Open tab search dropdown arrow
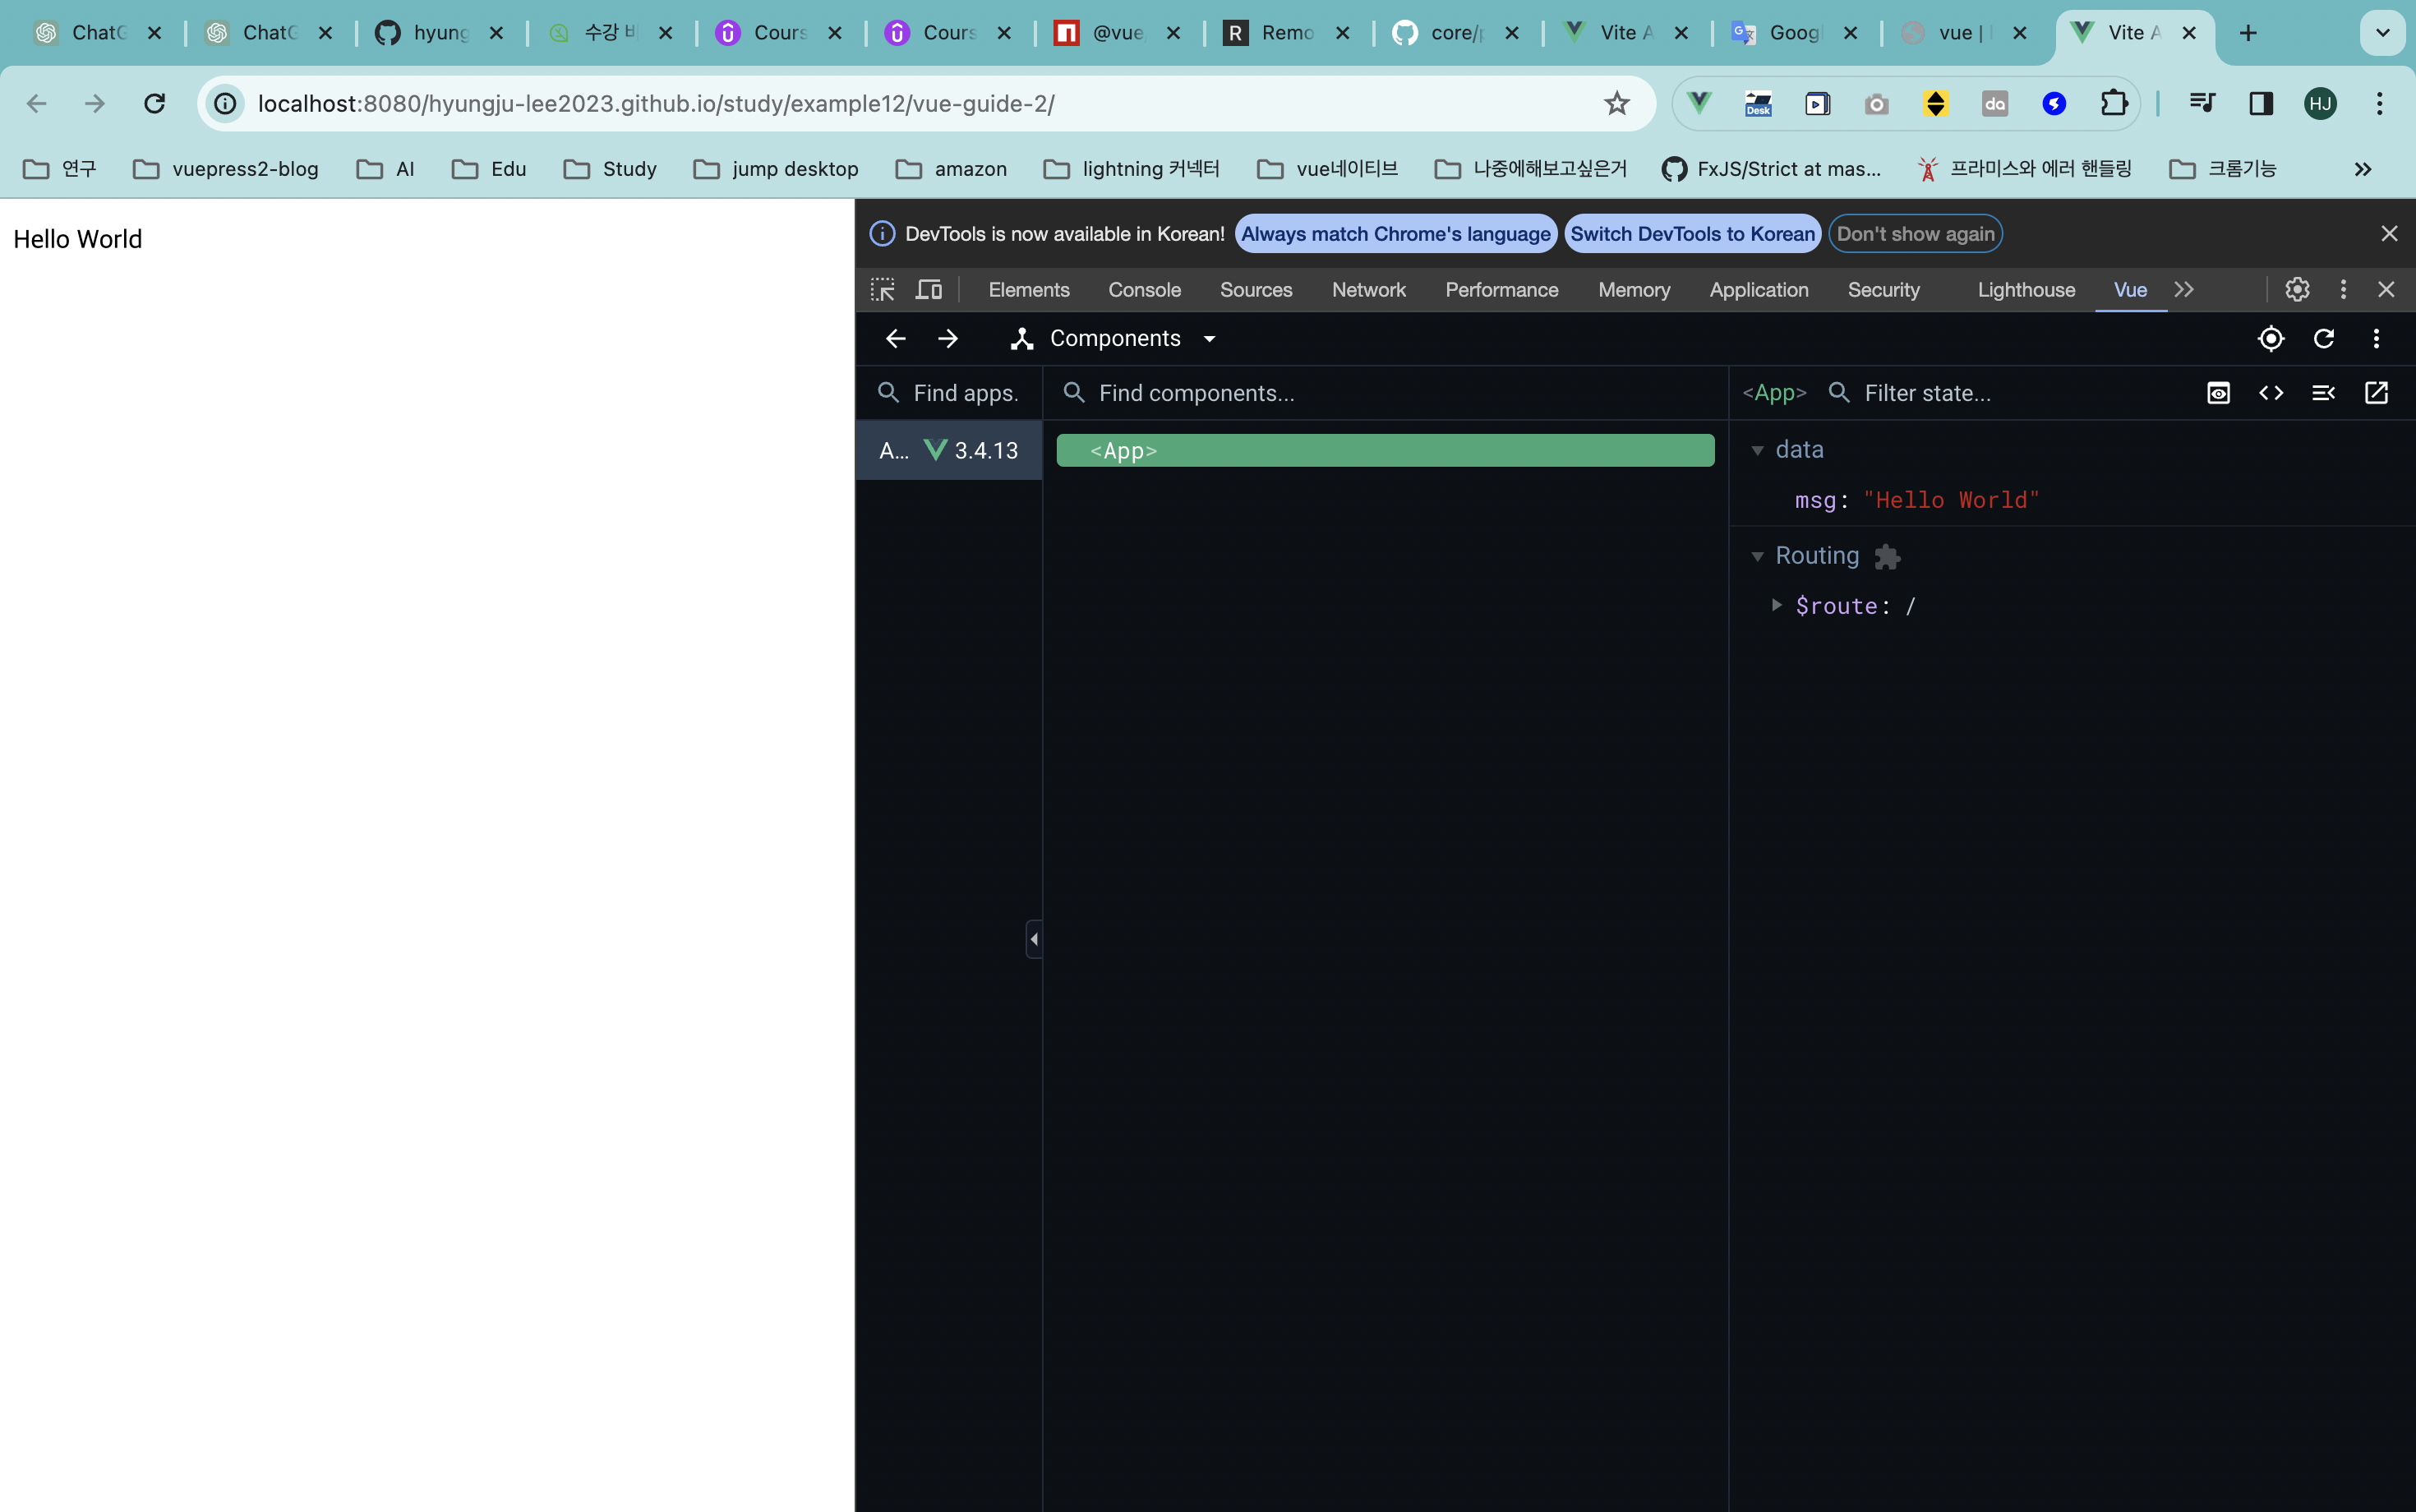This screenshot has height=1512, width=2416. (x=2383, y=33)
